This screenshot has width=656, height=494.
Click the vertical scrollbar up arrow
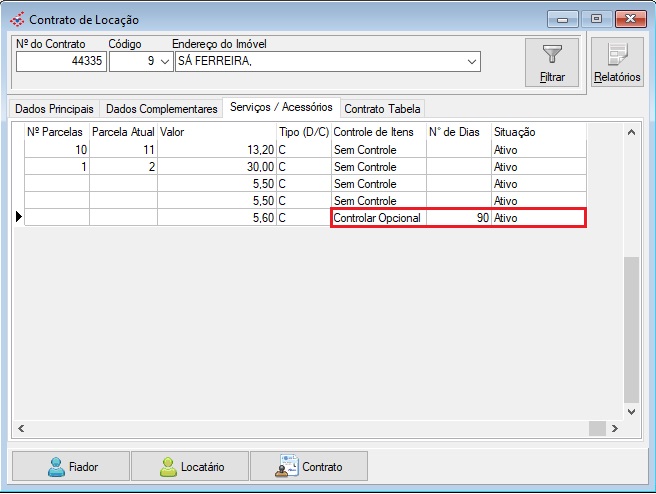pyautogui.click(x=630, y=132)
